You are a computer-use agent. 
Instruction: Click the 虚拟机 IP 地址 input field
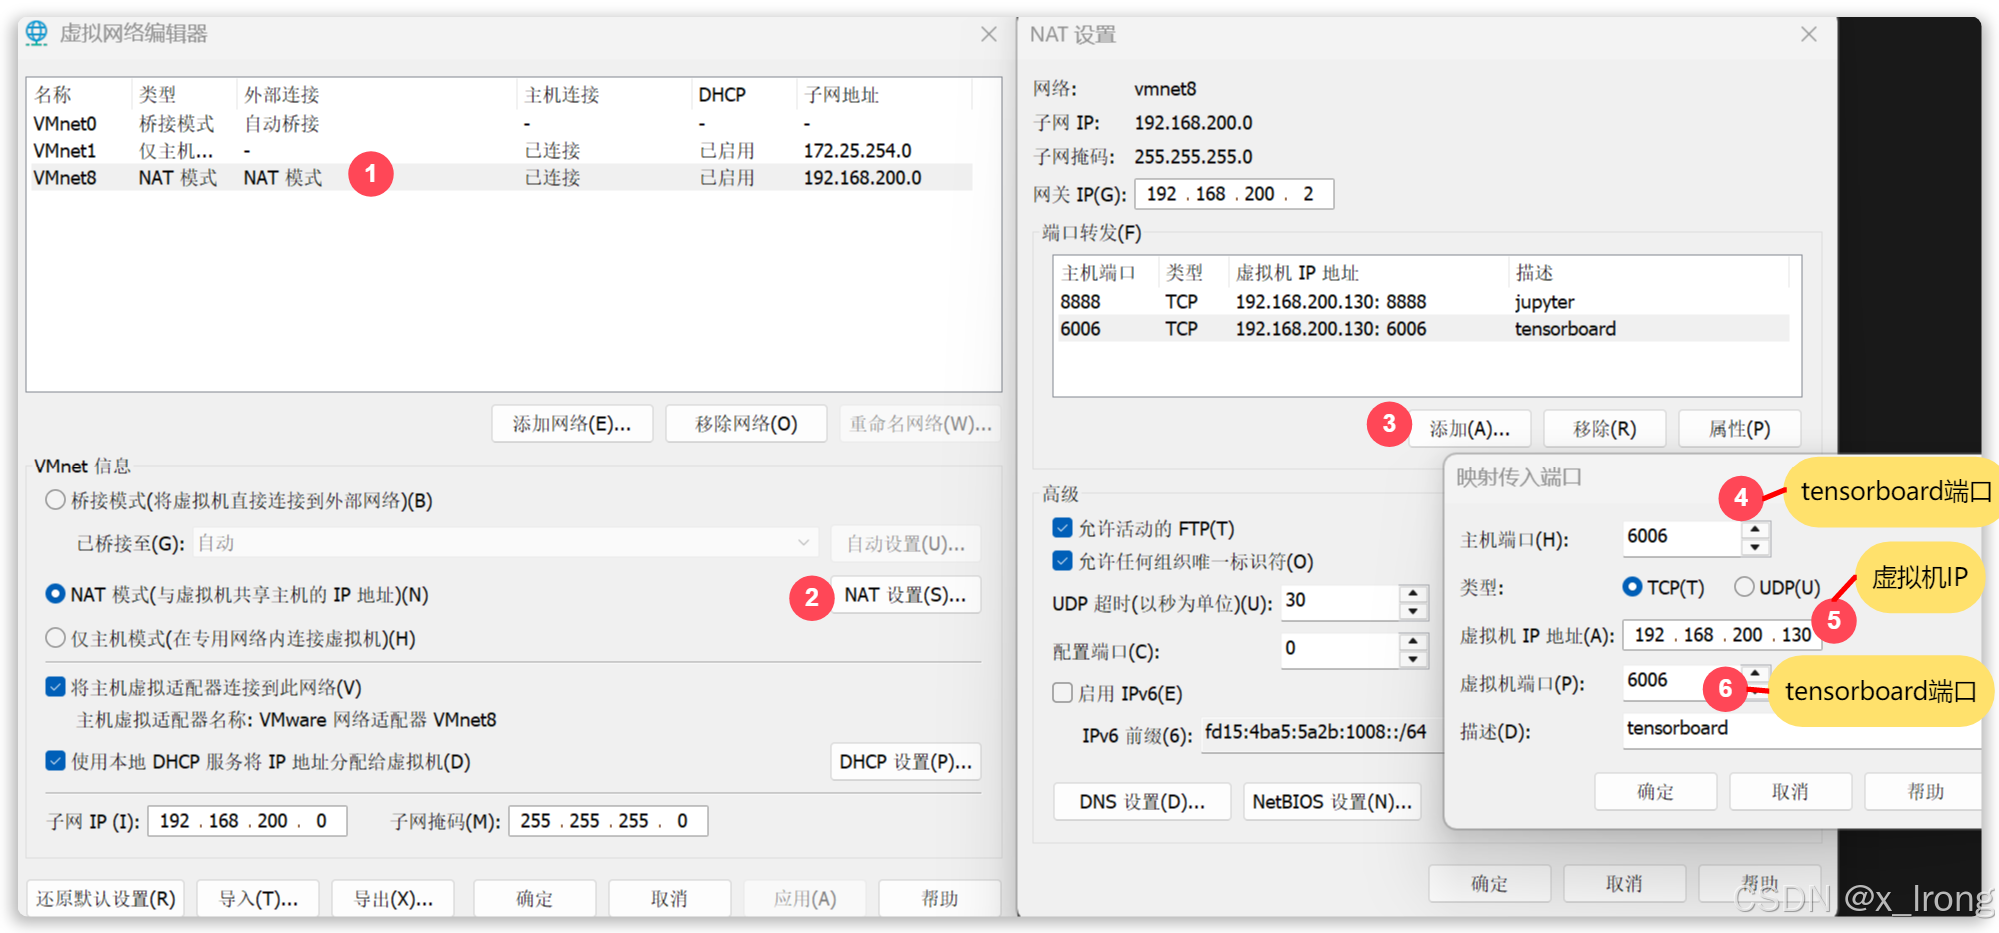click(1722, 635)
